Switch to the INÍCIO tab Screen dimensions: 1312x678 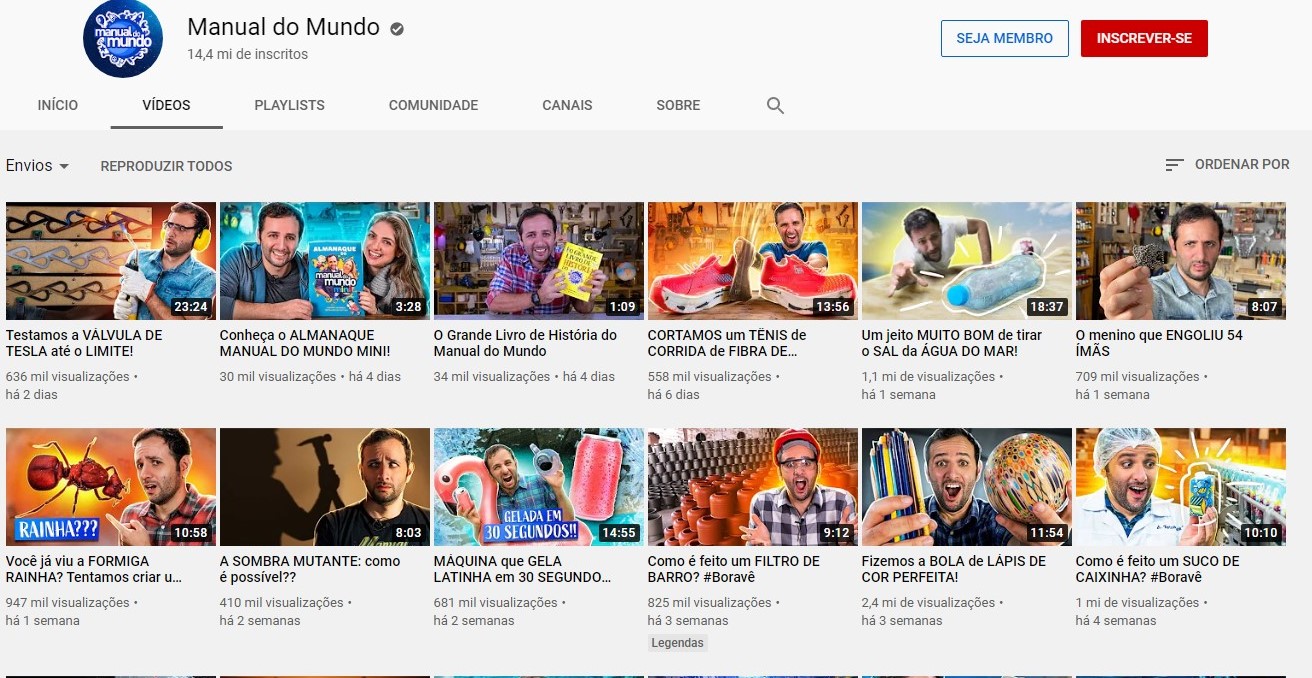57,105
